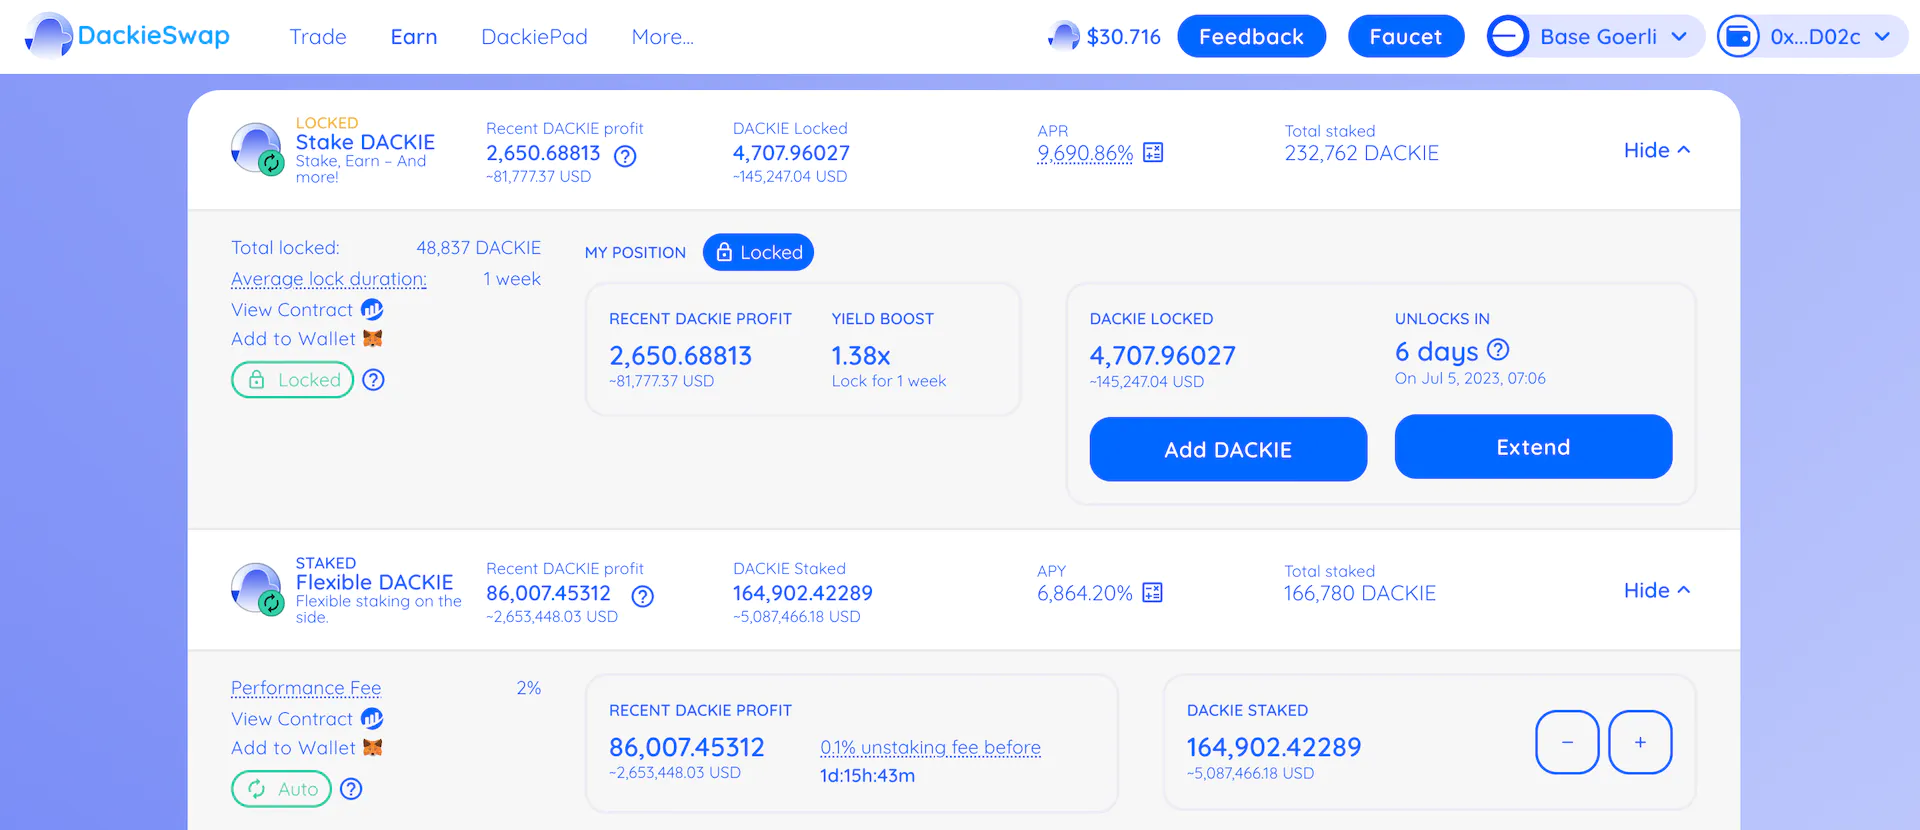This screenshot has height=830, width=1920.
Task: Open the DackiePad menu item
Action: click(534, 37)
